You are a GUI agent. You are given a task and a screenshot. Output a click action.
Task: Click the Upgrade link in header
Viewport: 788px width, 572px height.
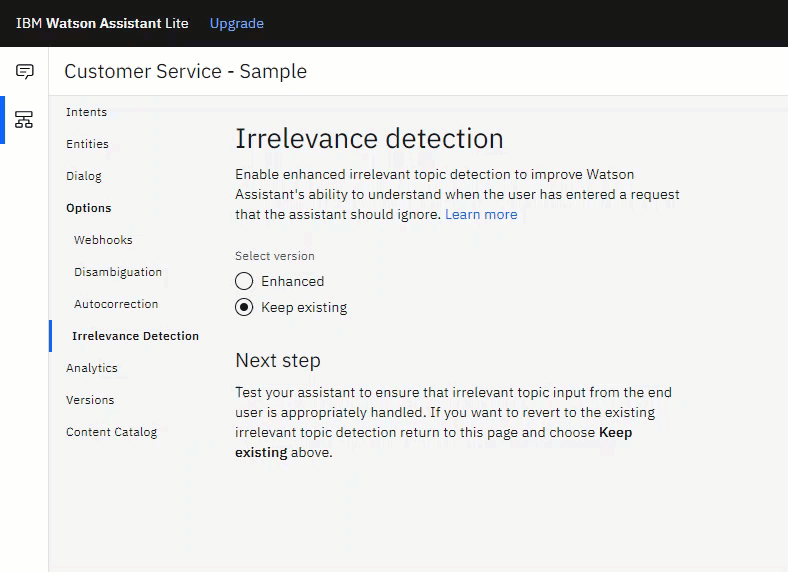click(x=236, y=23)
